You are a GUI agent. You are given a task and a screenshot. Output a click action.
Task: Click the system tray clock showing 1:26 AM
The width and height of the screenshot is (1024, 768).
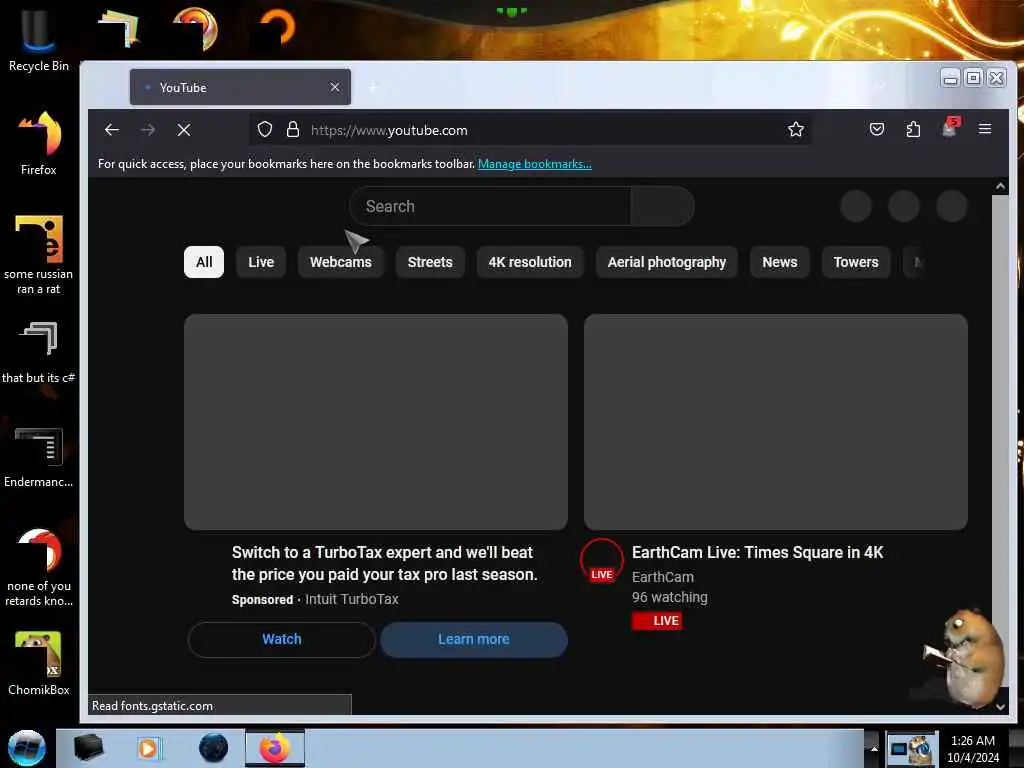pyautogui.click(x=973, y=749)
